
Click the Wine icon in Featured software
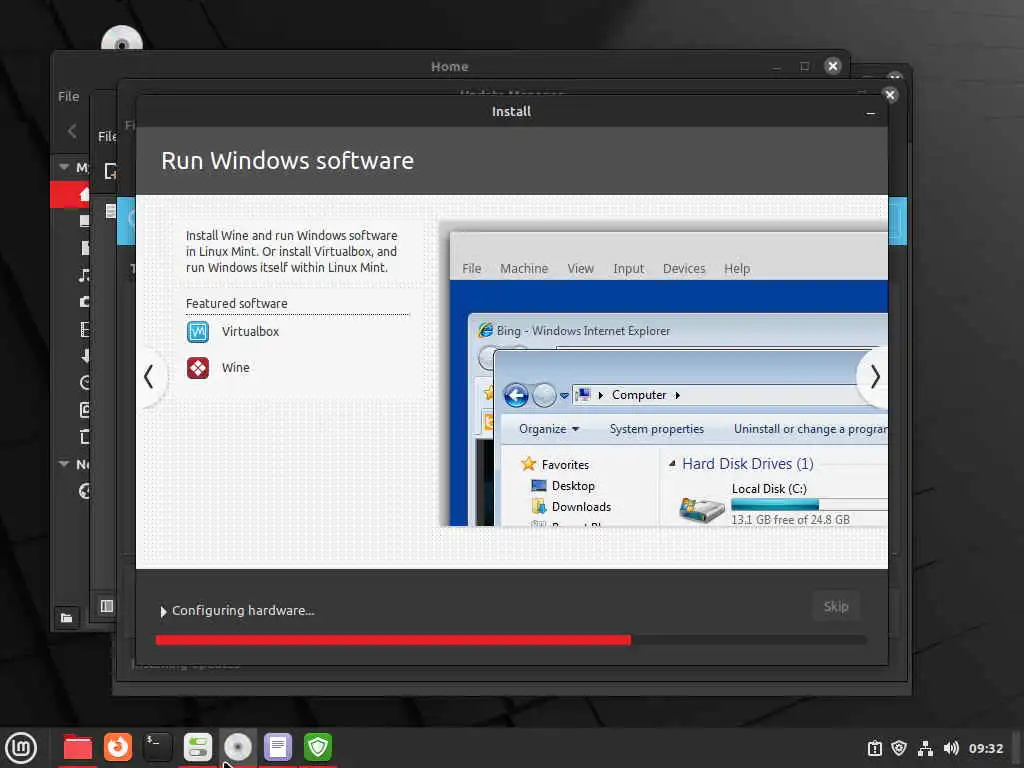click(x=198, y=368)
